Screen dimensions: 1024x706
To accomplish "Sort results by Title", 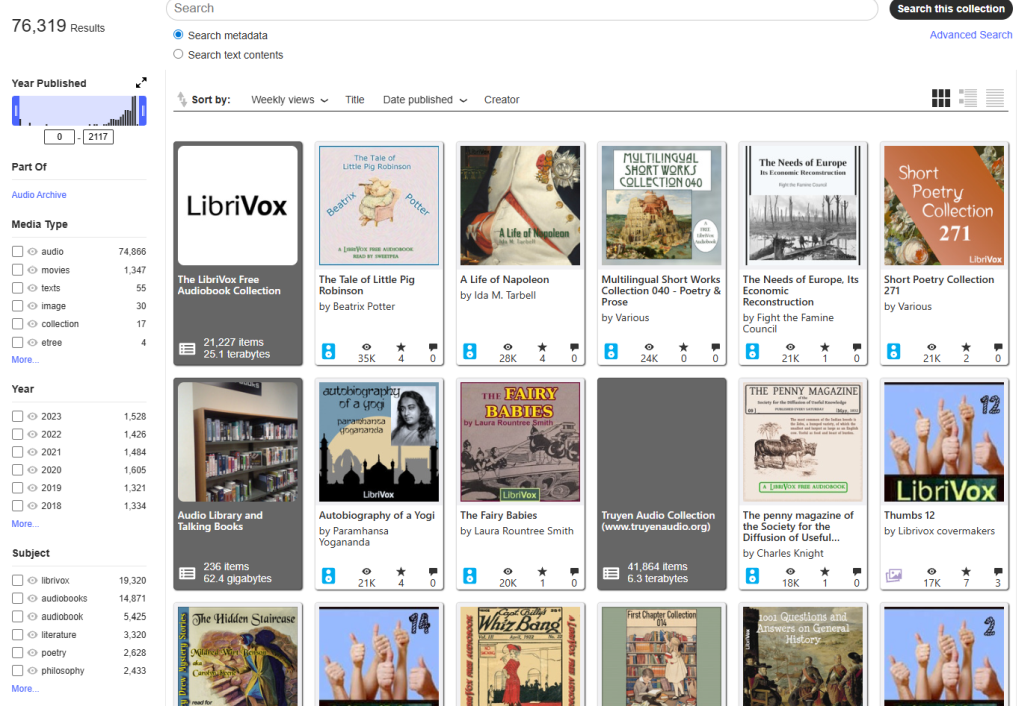I will 355,100.
